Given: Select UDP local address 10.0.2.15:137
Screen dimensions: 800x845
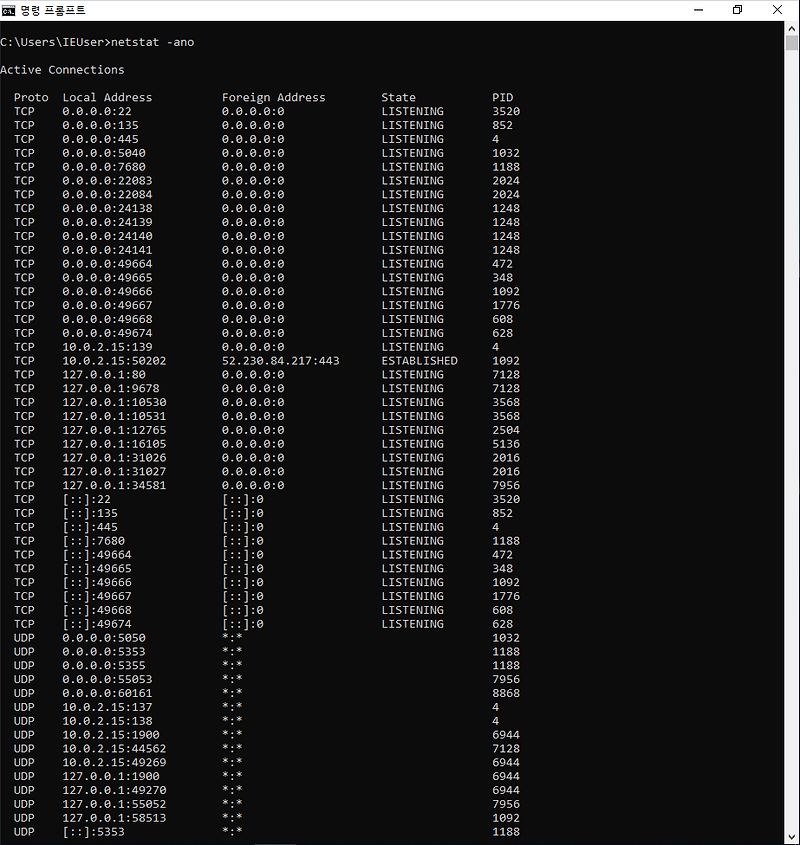Looking at the screenshot, I should tap(107, 707).
